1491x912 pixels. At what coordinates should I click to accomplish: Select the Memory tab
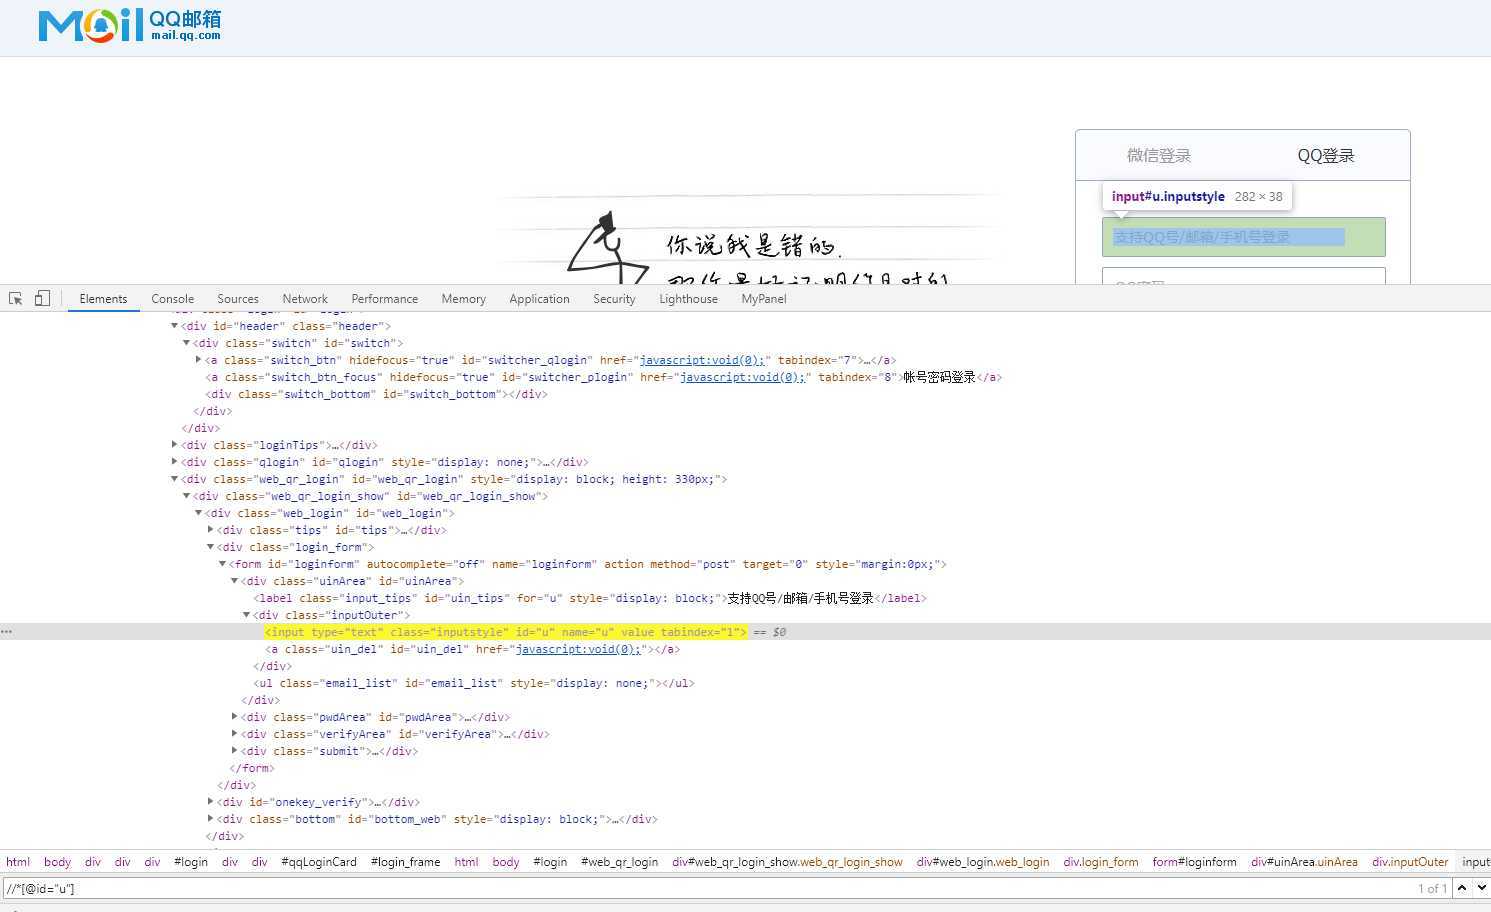(x=464, y=299)
